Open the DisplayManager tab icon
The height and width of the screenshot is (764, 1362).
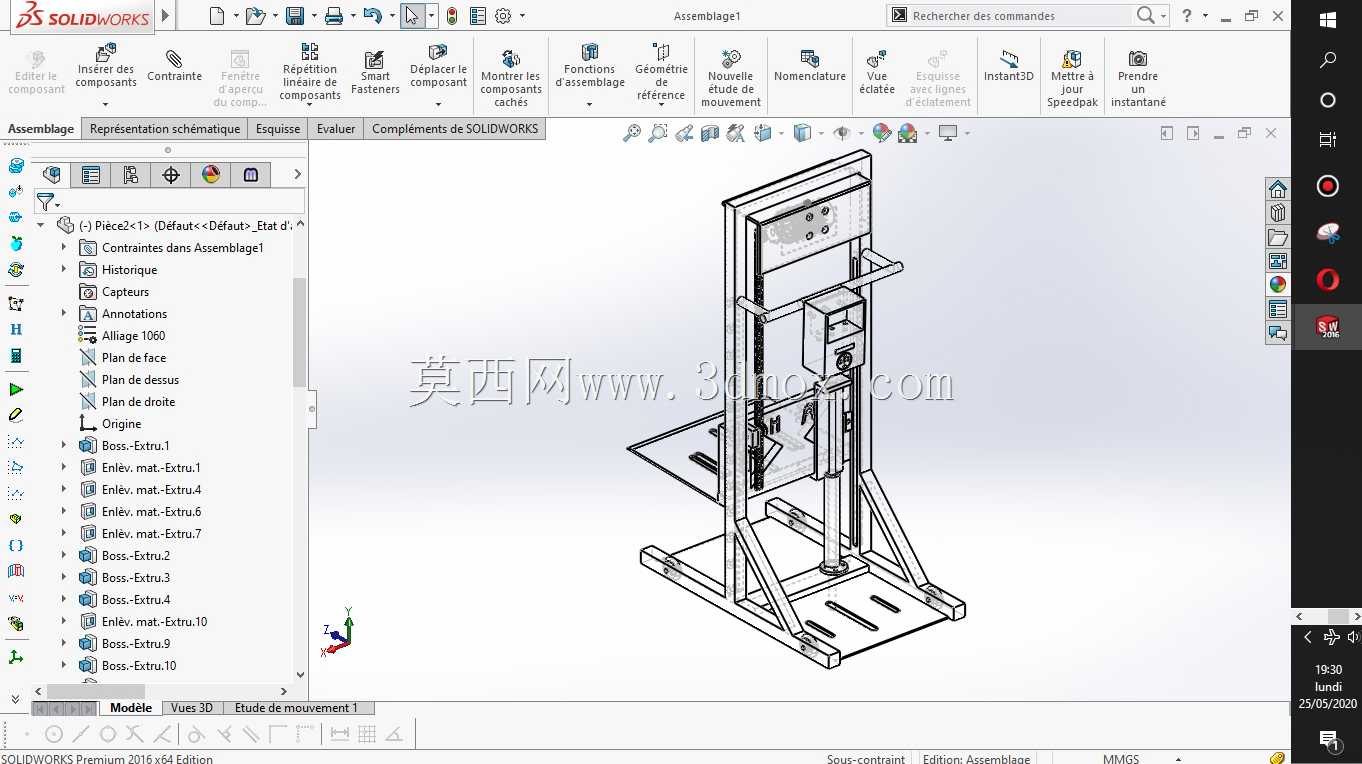pos(211,175)
